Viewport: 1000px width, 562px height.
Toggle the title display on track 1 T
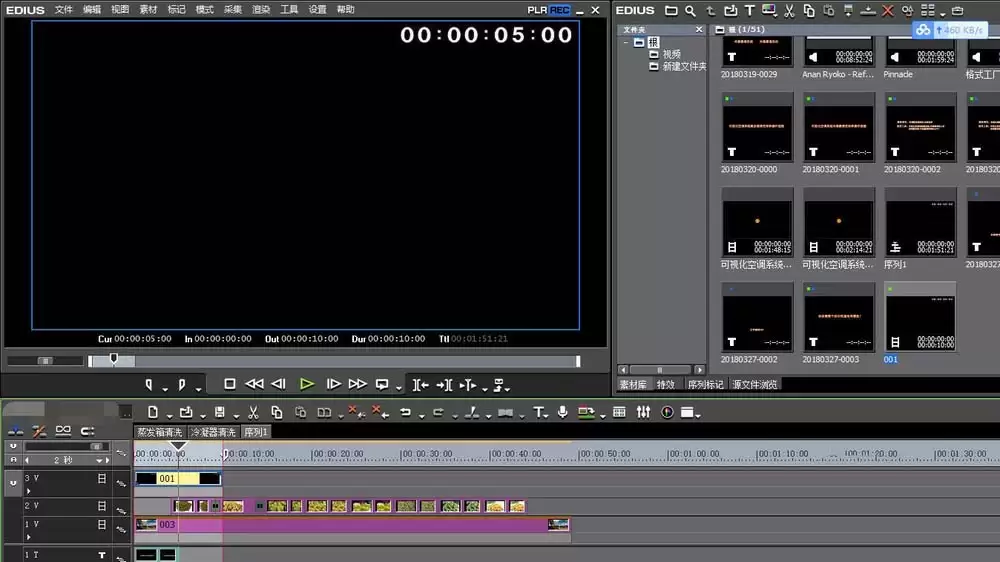[x=102, y=555]
